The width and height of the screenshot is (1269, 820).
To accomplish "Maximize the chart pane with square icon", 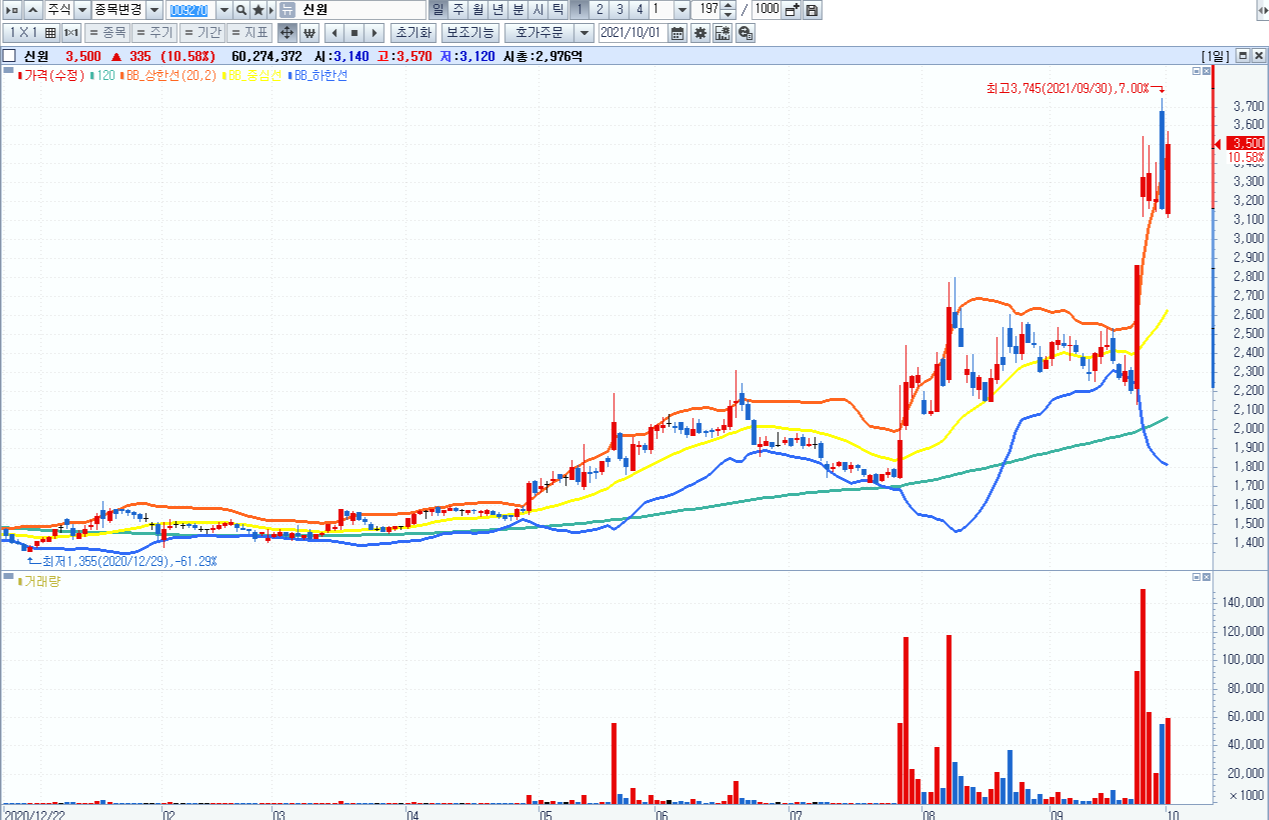I will tap(1242, 56).
